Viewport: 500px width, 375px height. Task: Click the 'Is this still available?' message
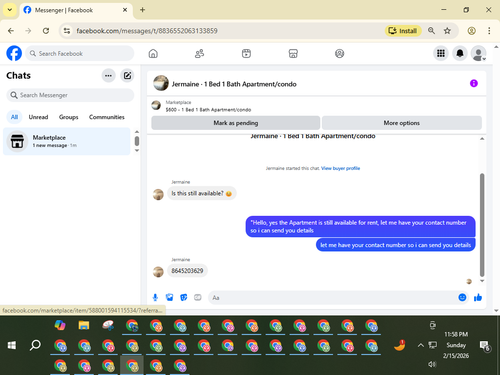[202, 193]
